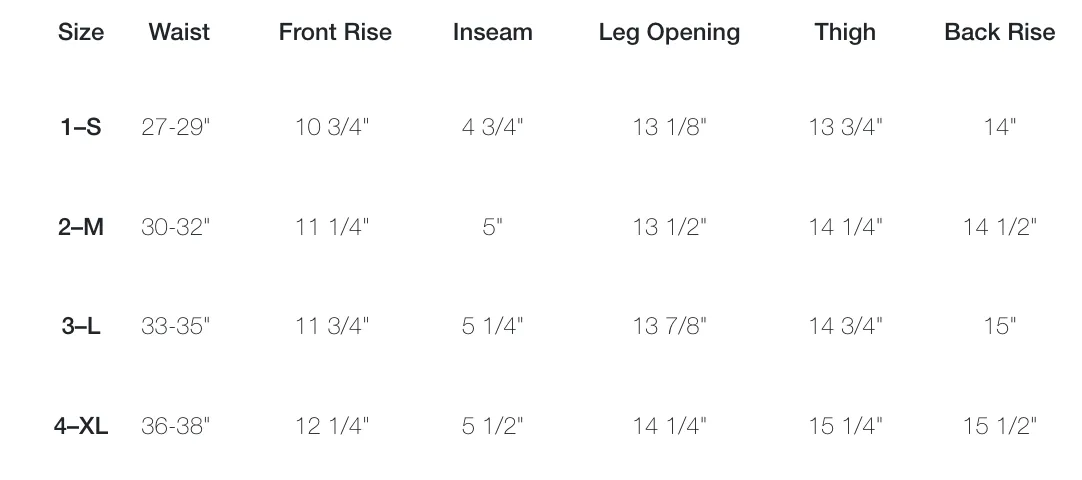Click the 13 1/8" leg opening value
Image resolution: width=1082 pixels, height=480 pixels.
670,127
